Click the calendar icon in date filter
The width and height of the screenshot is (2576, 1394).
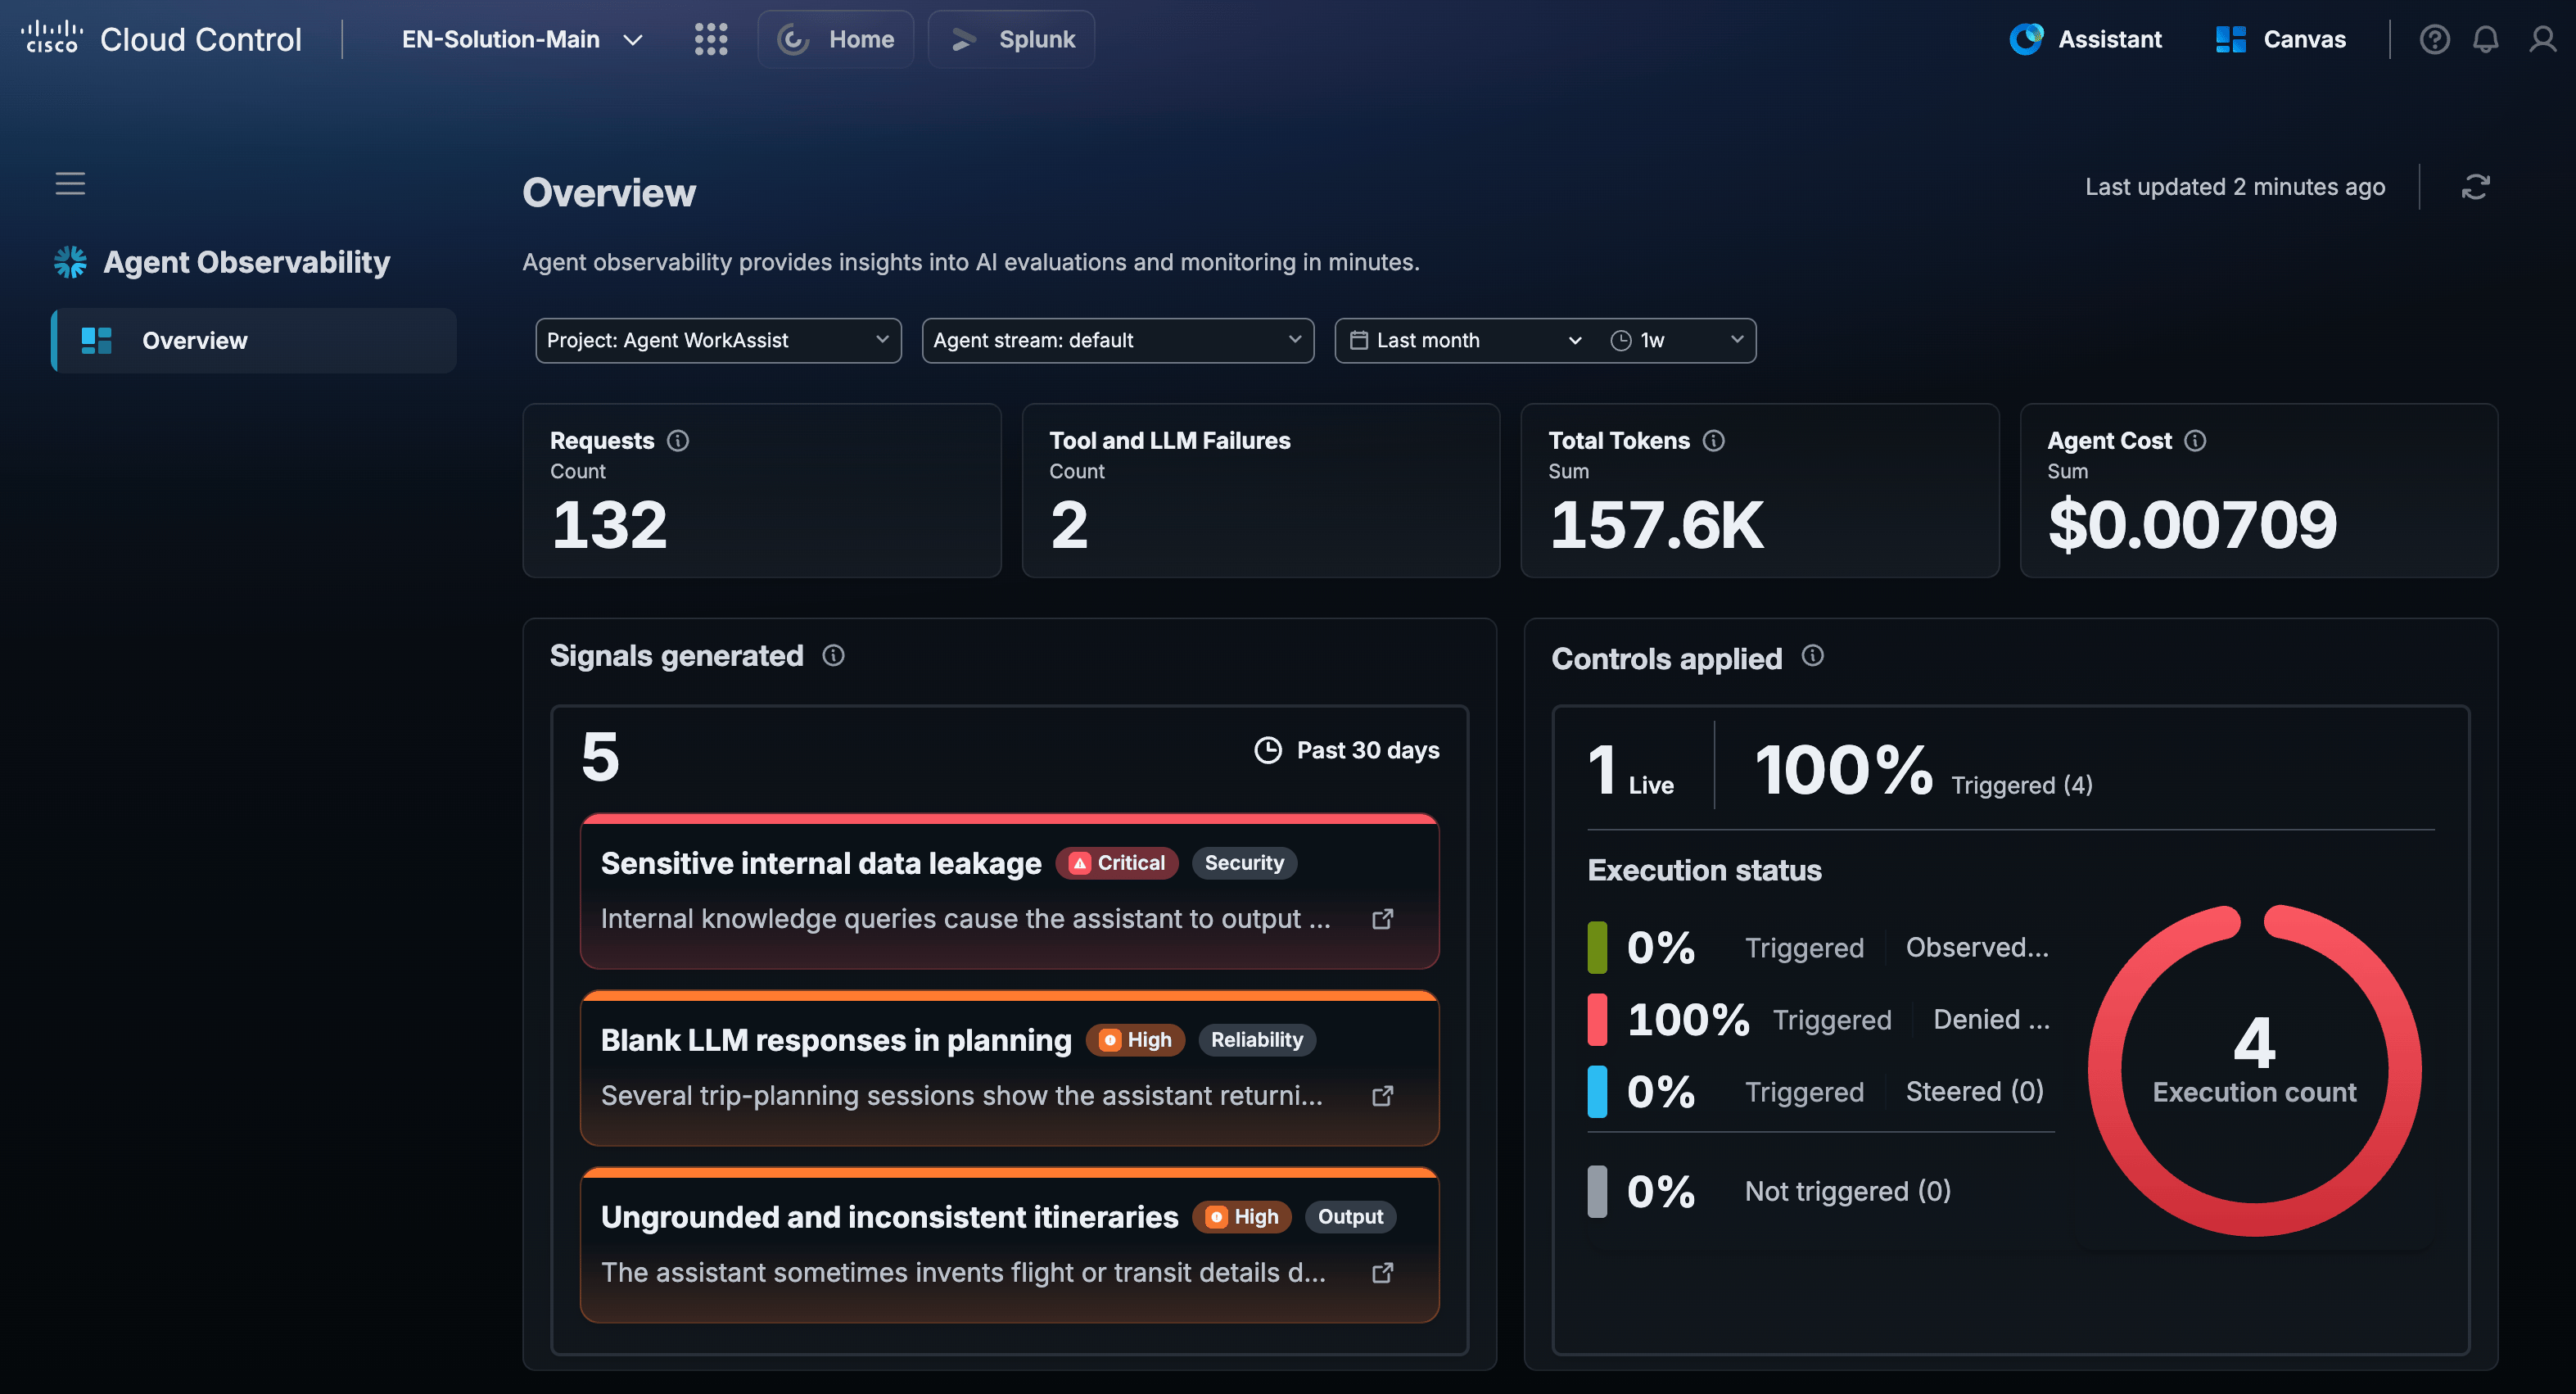click(x=1358, y=340)
